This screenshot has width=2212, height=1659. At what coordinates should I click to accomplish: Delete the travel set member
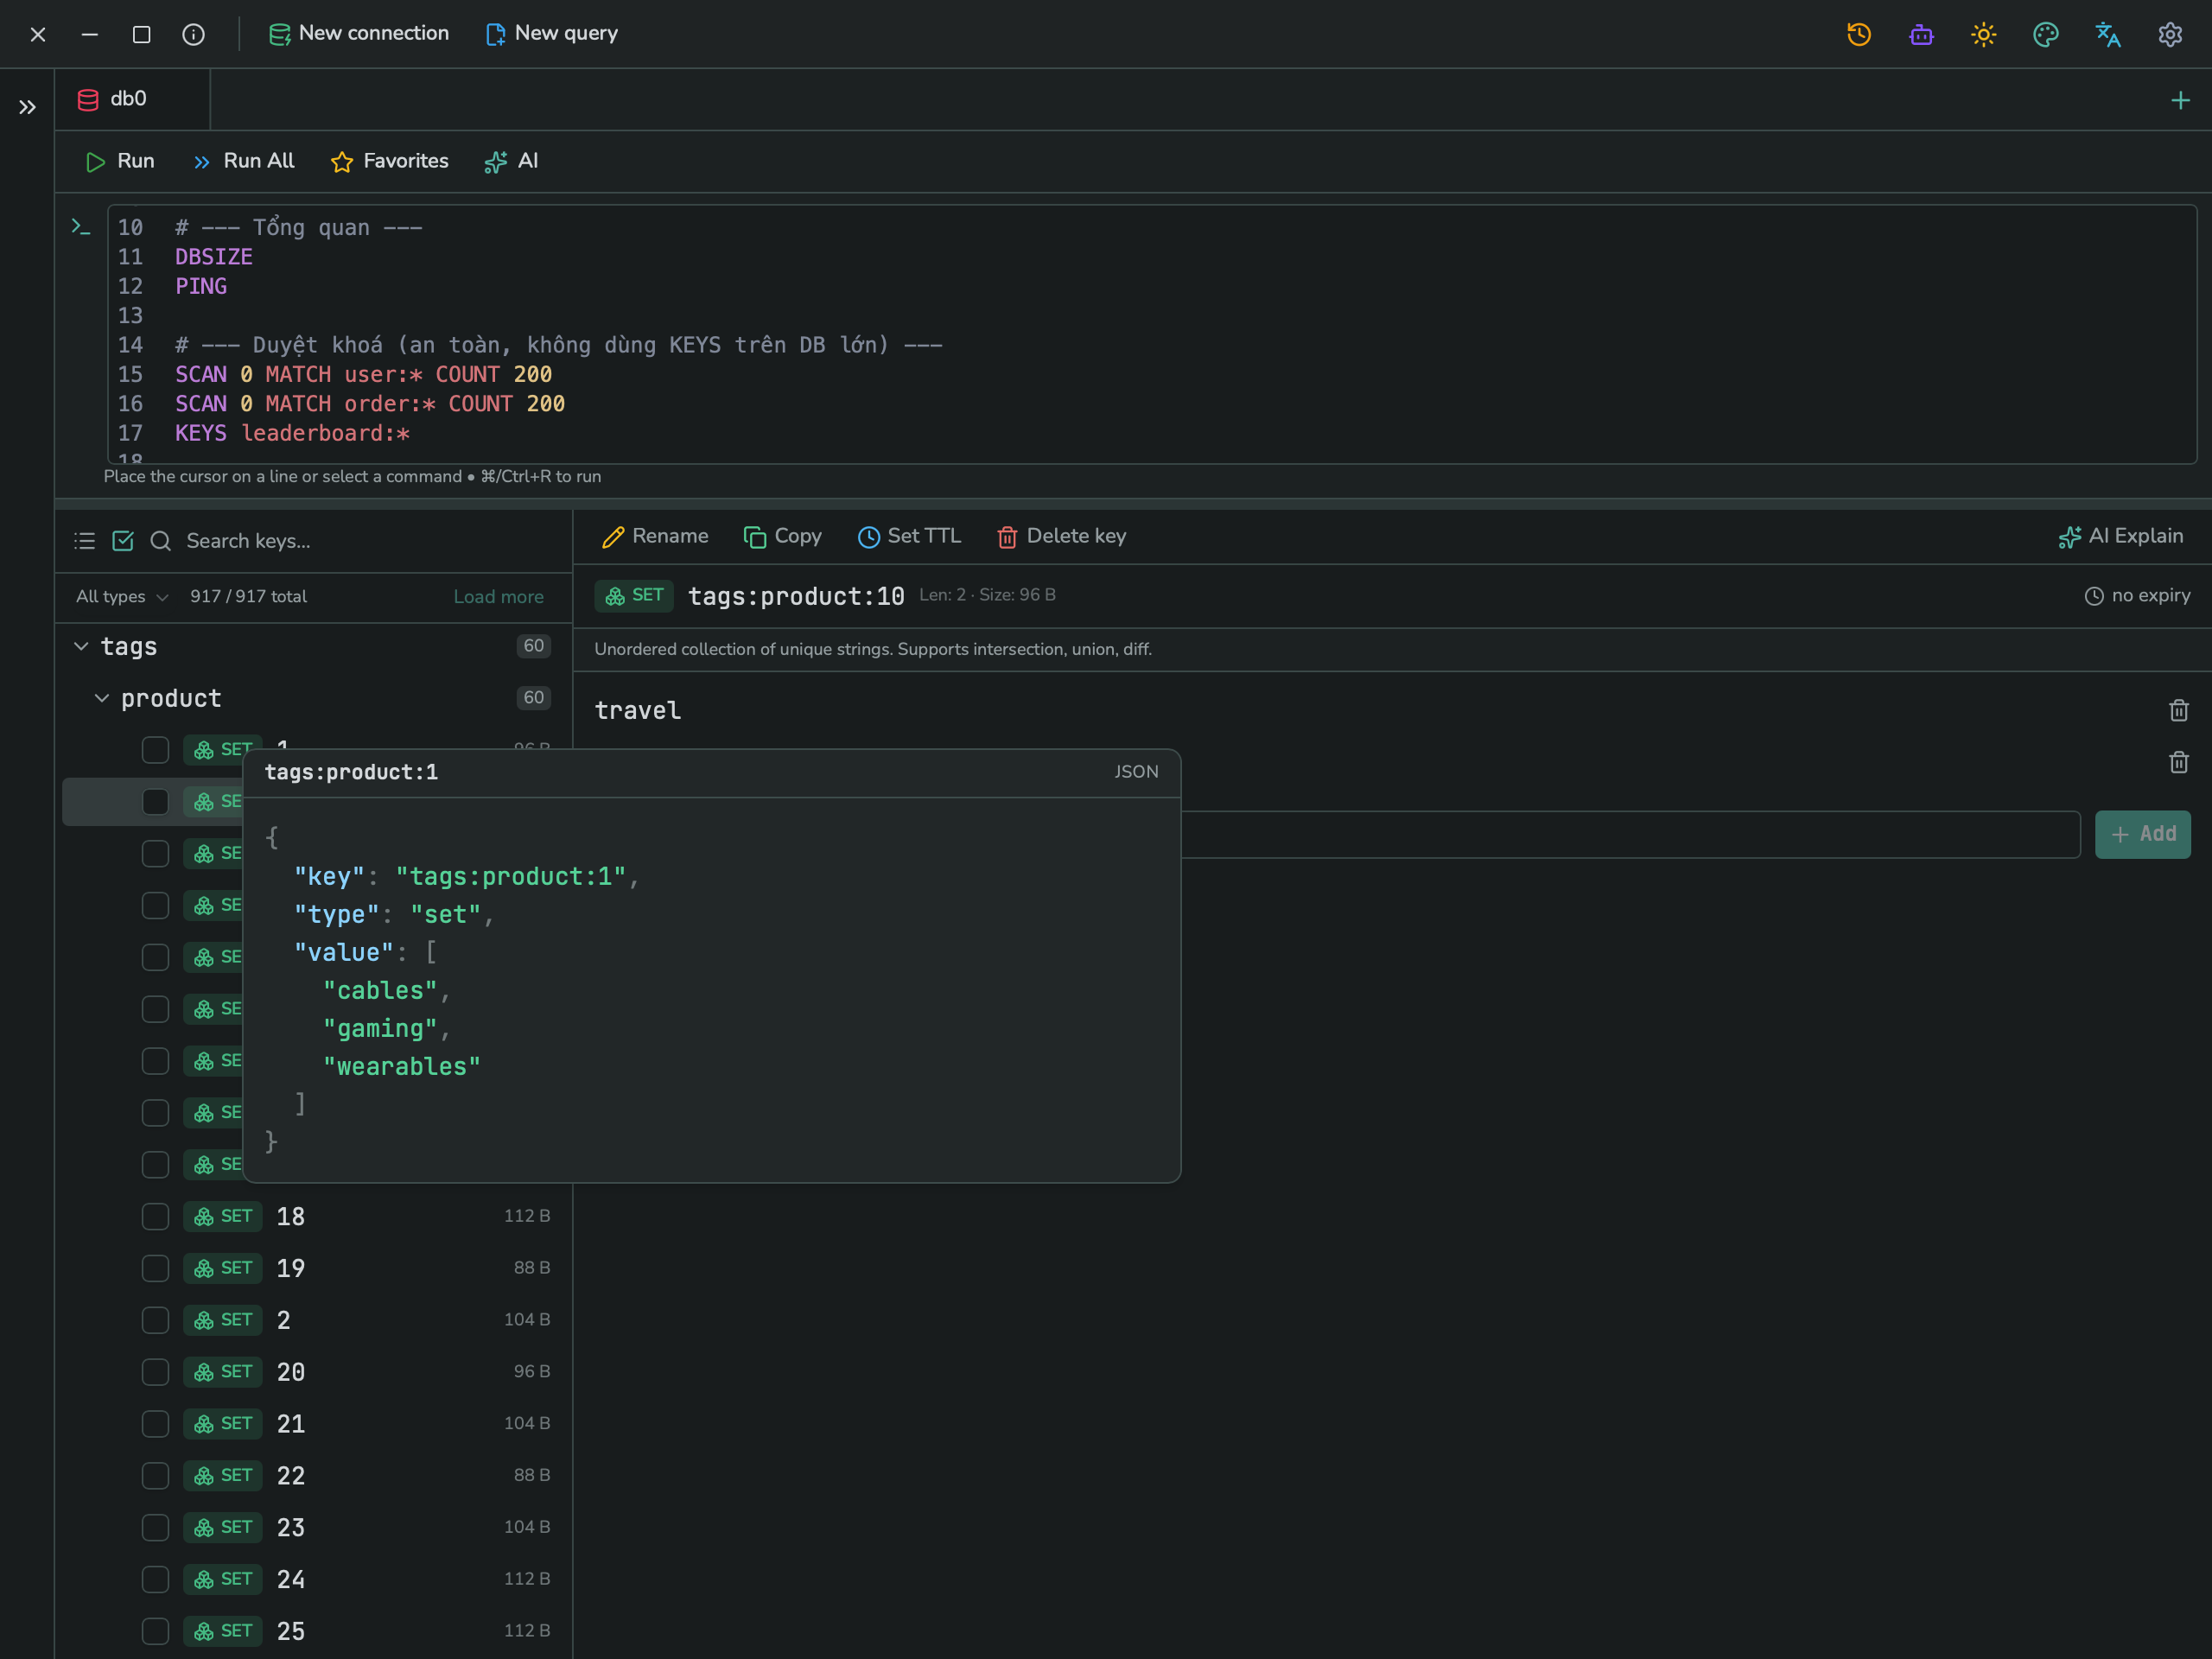2179,710
